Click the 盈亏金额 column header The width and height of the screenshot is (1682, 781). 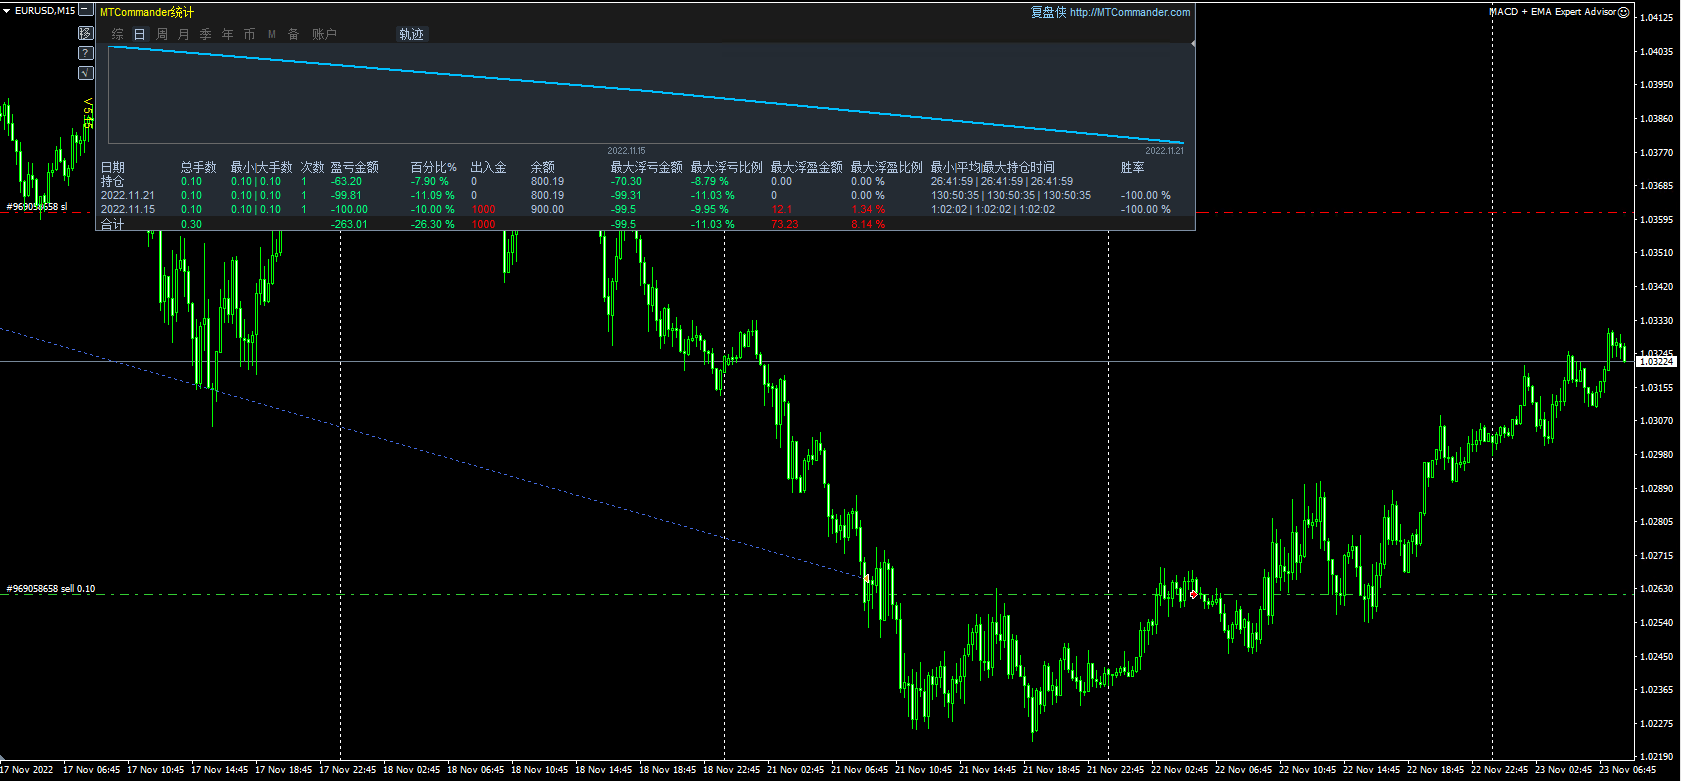pos(354,167)
